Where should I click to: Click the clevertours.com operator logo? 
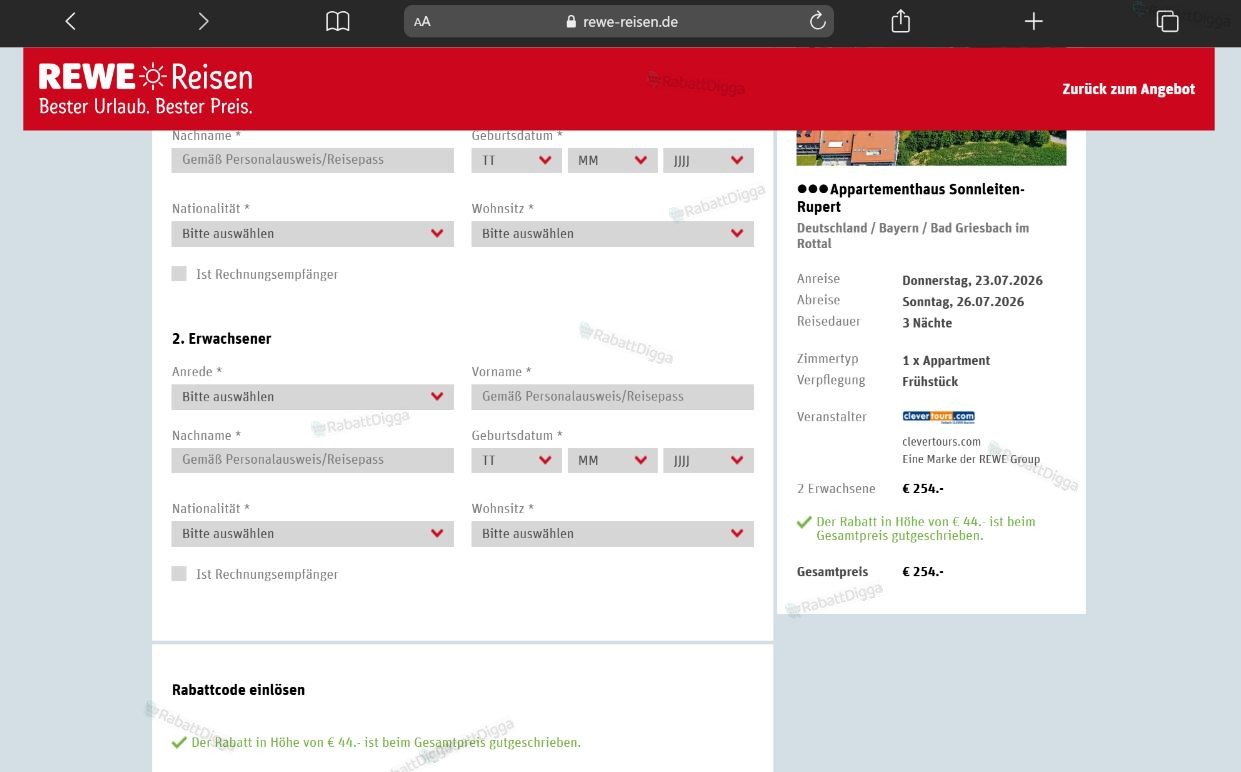click(938, 416)
